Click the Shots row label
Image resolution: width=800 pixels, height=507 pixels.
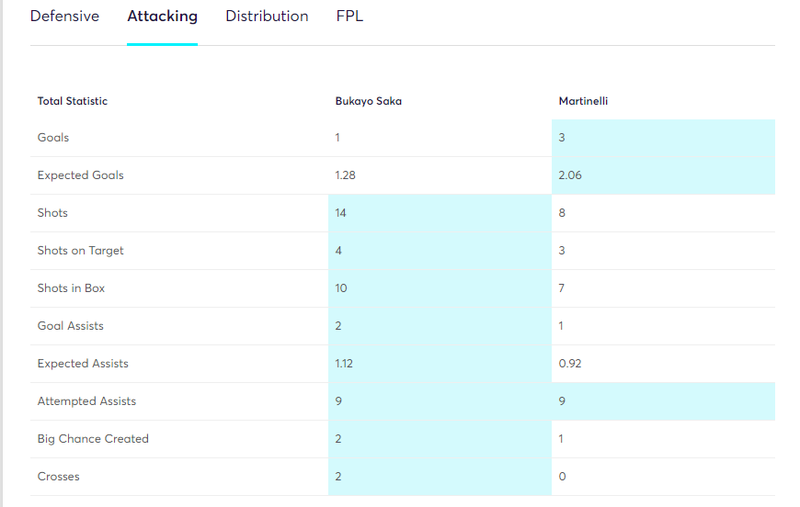[53, 213]
